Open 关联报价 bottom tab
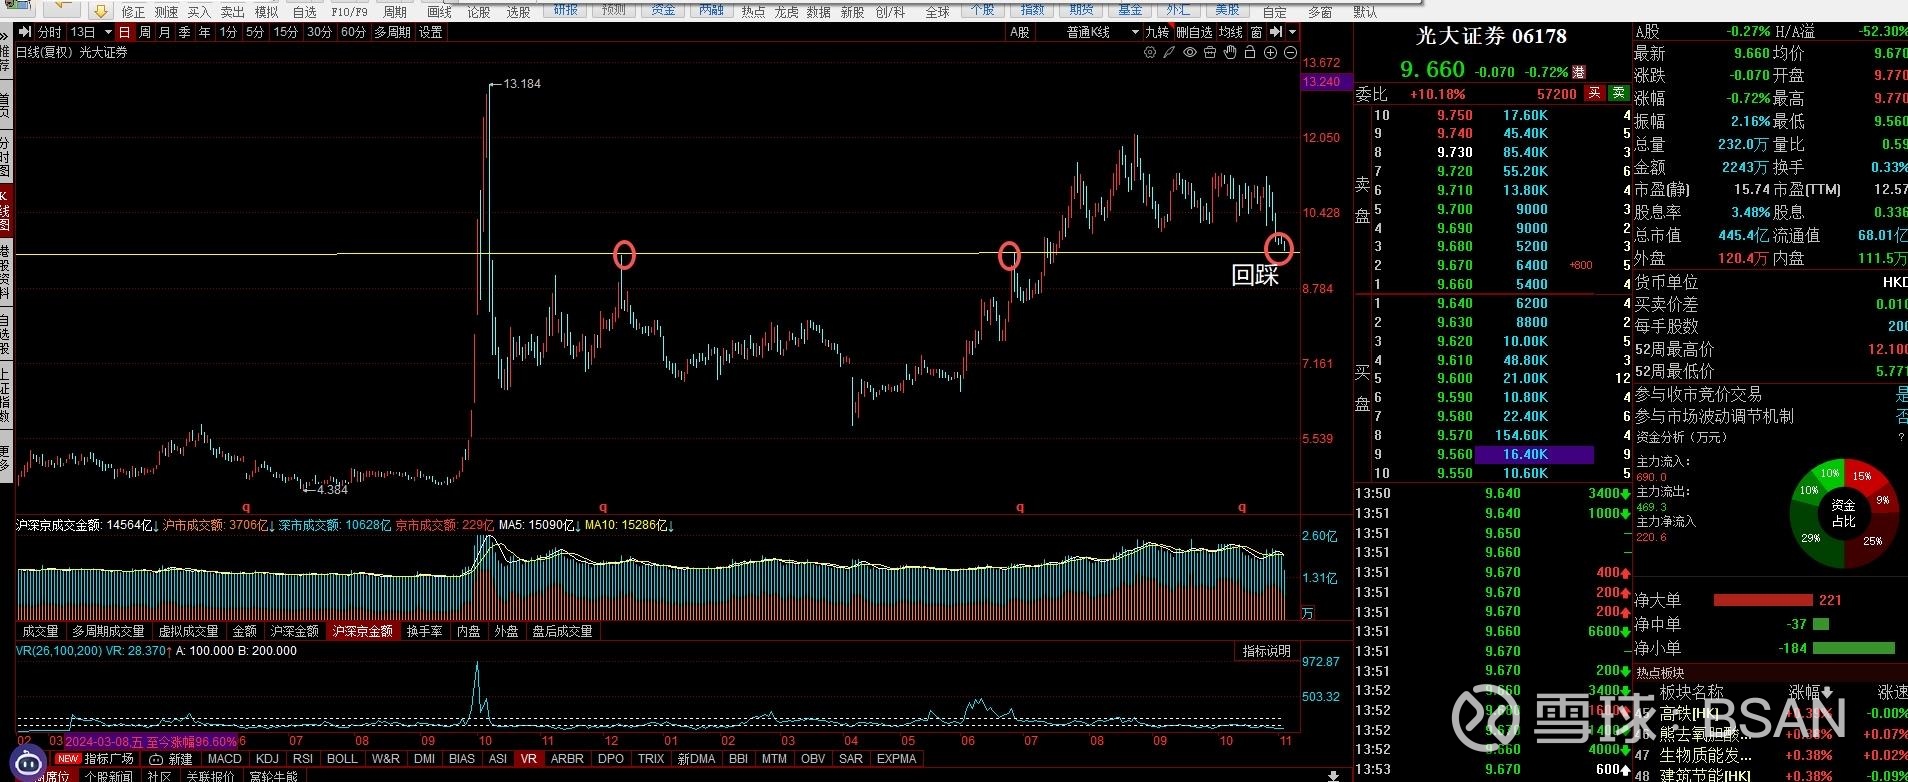 210,776
